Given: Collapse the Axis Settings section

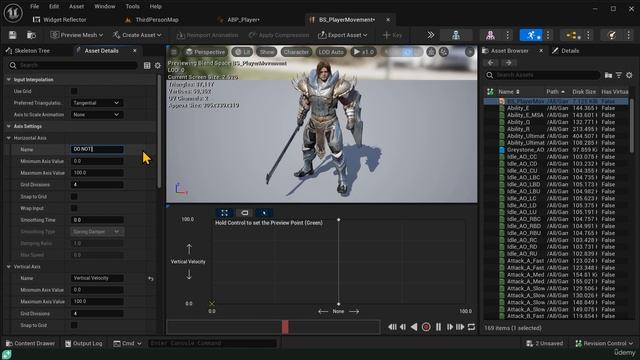Looking at the screenshot, I should [9, 127].
